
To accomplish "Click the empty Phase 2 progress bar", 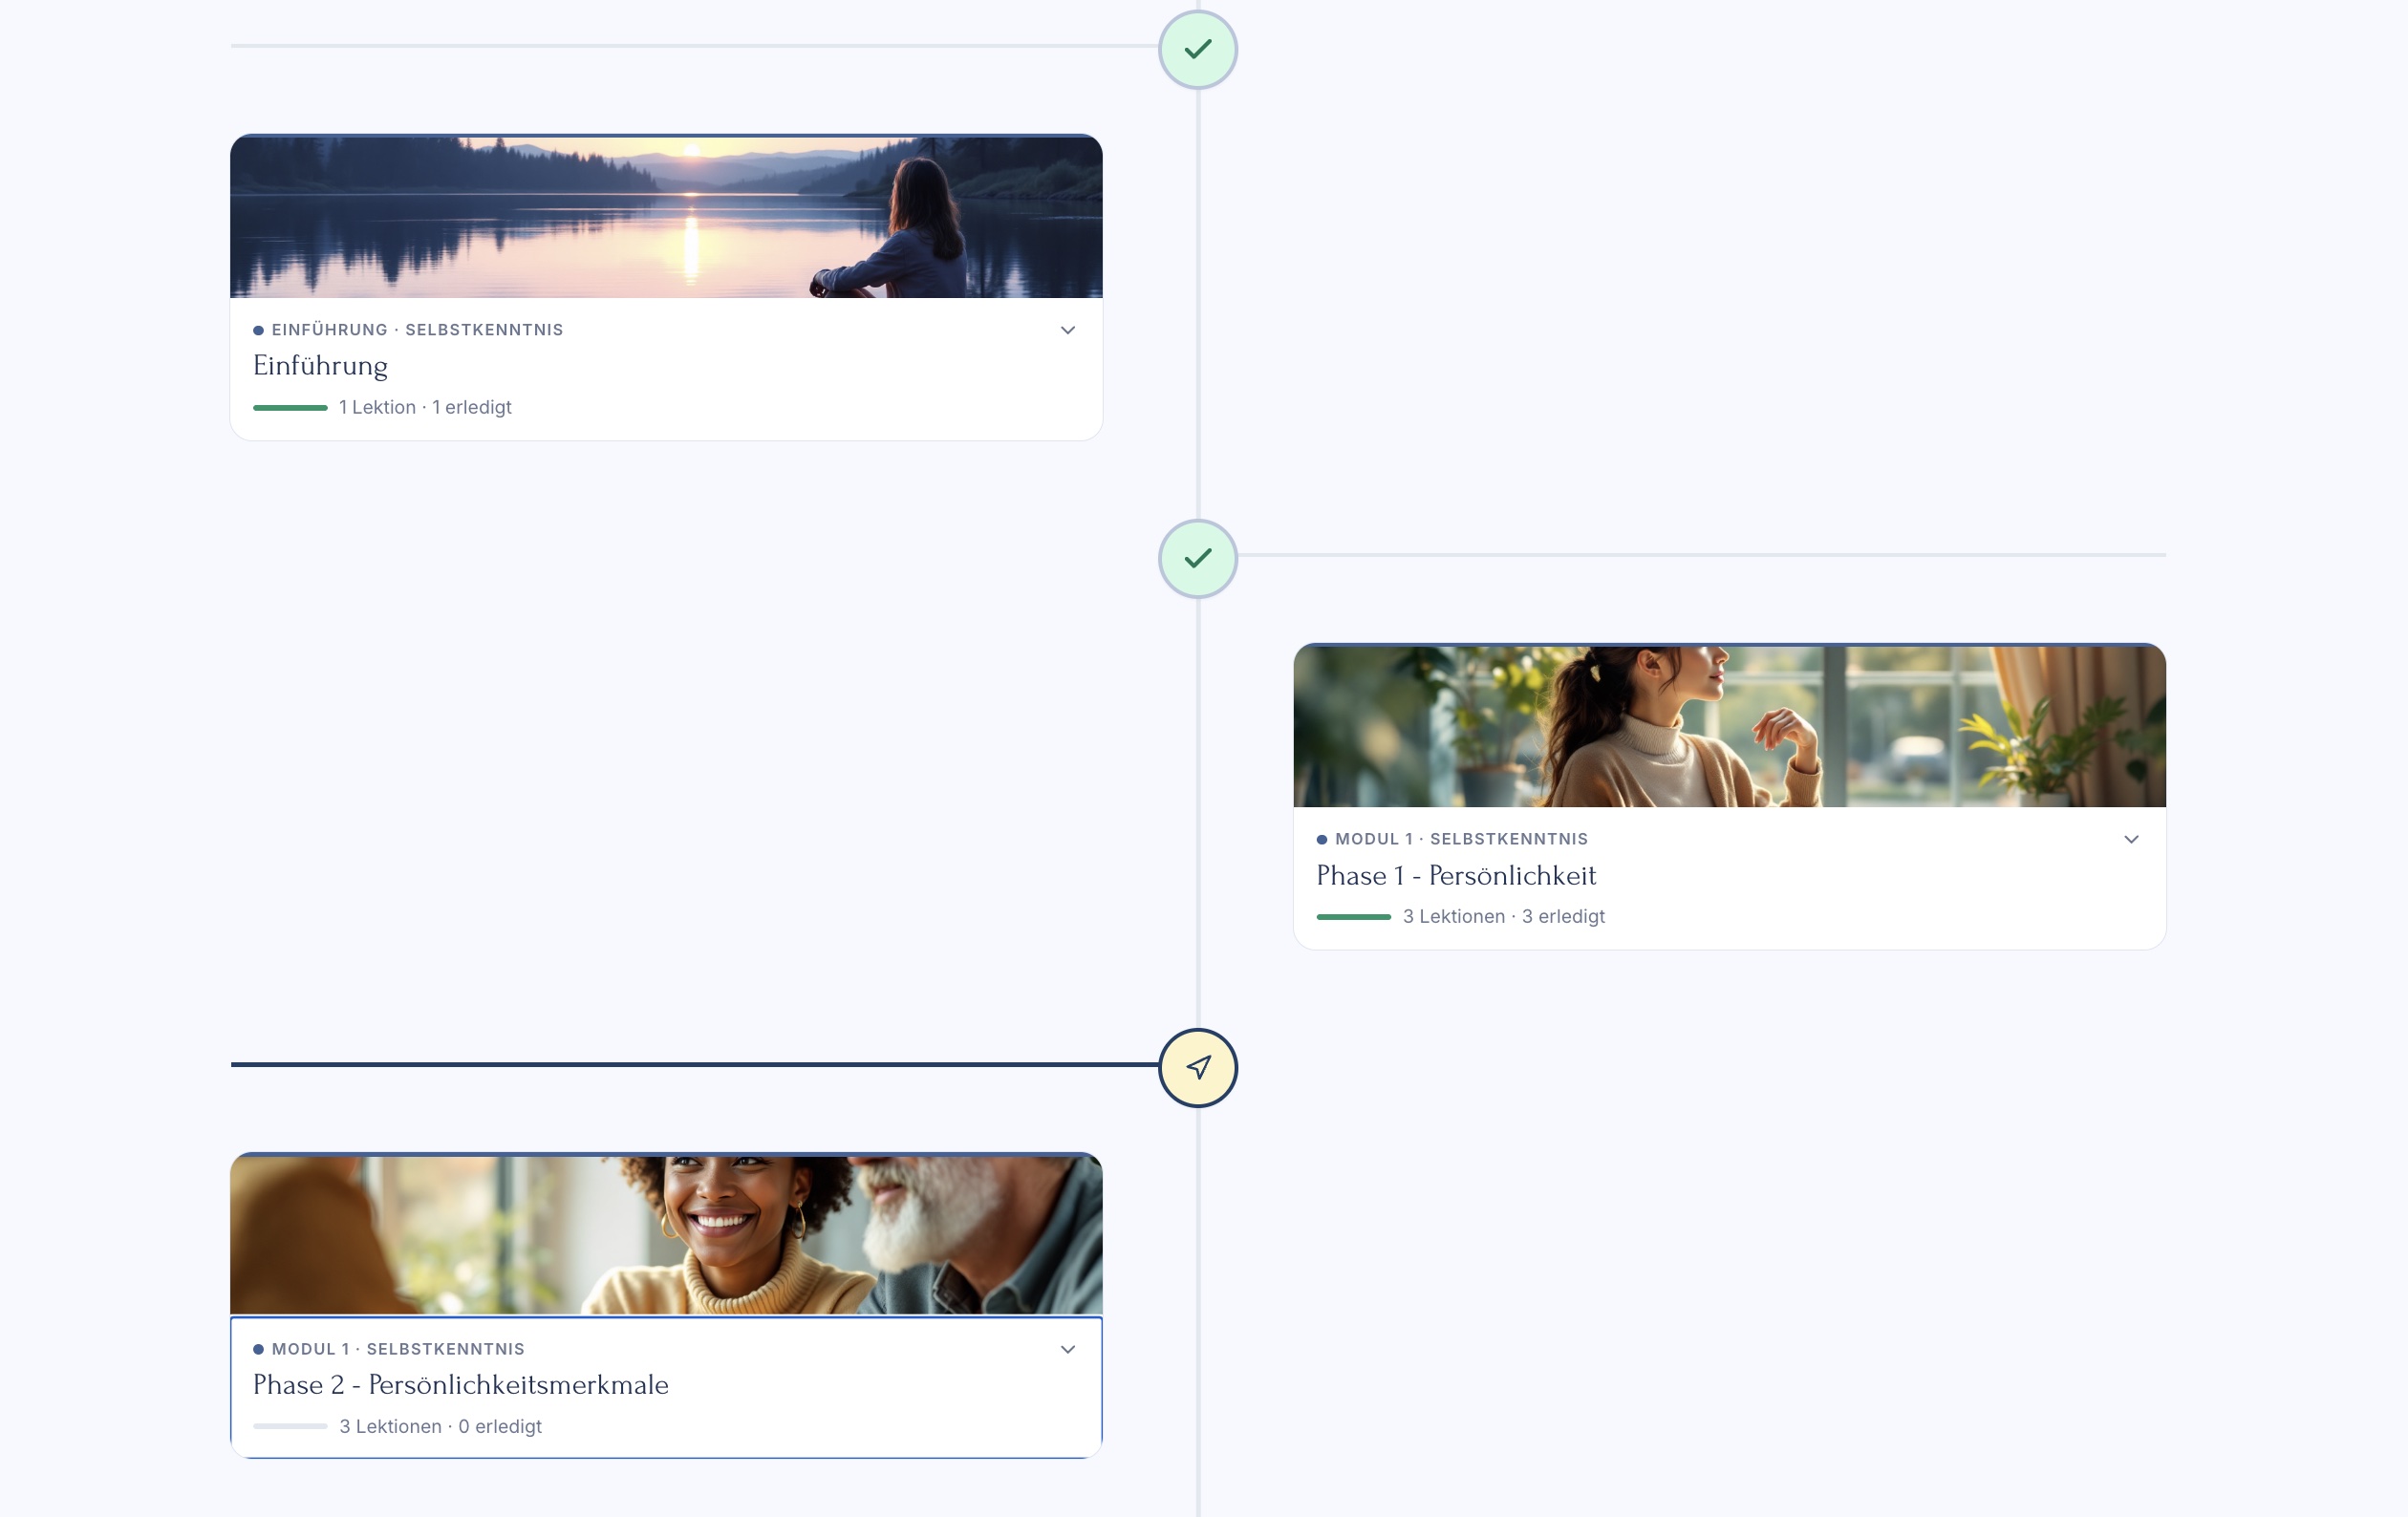I will (x=290, y=1427).
